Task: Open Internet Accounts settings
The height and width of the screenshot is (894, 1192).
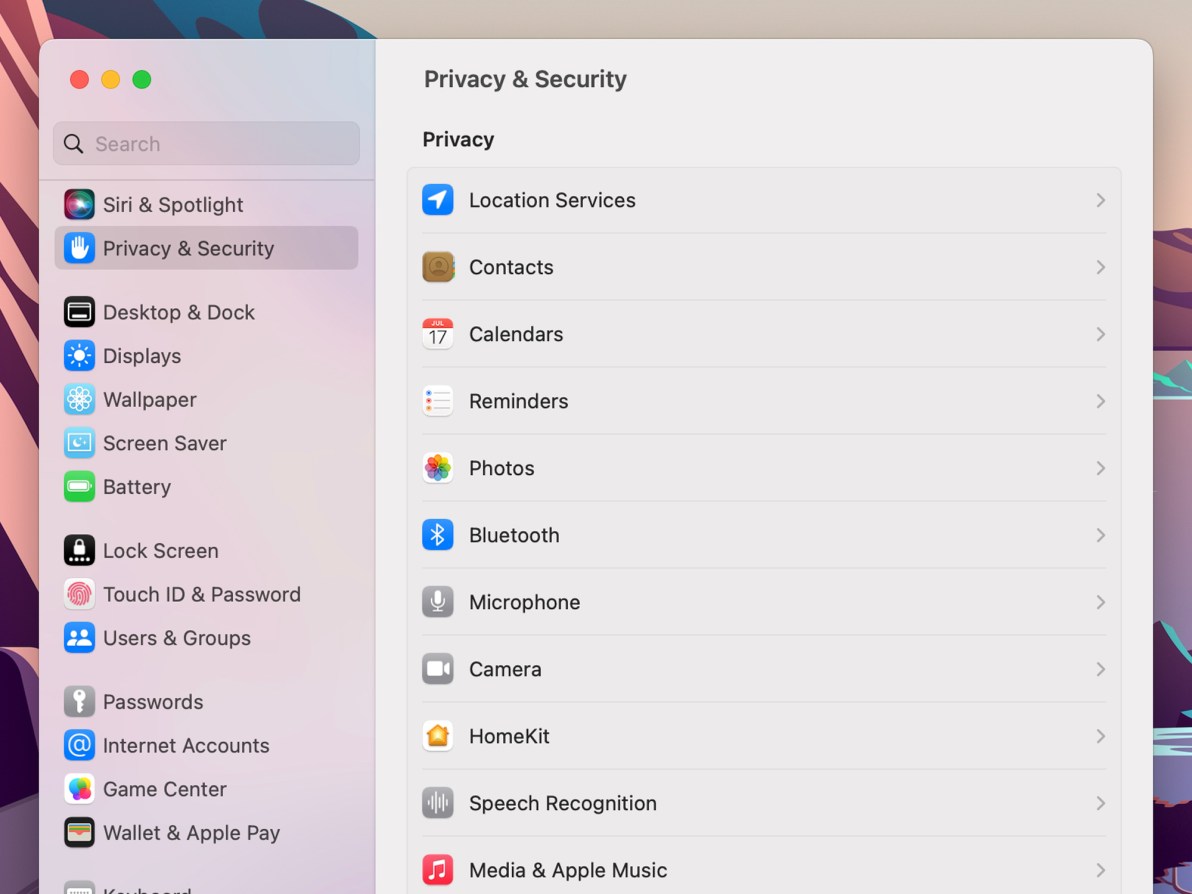Action: [x=186, y=745]
